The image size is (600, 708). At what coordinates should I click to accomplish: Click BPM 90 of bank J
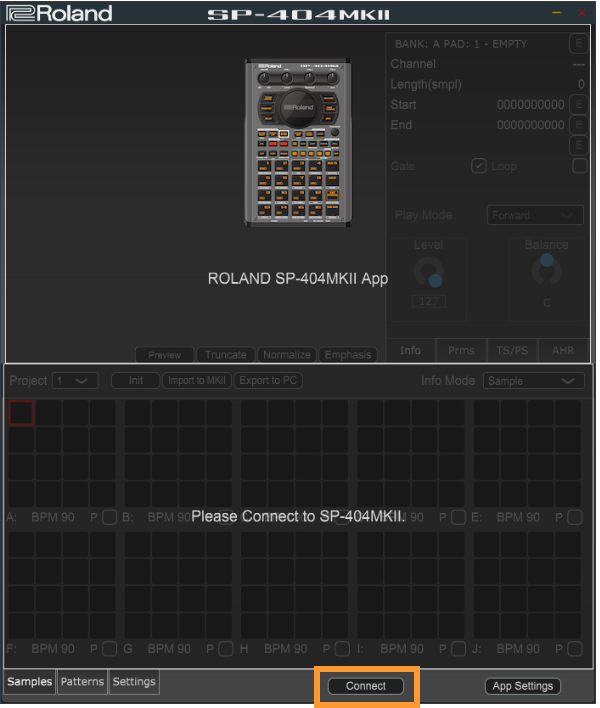[x=518, y=649]
